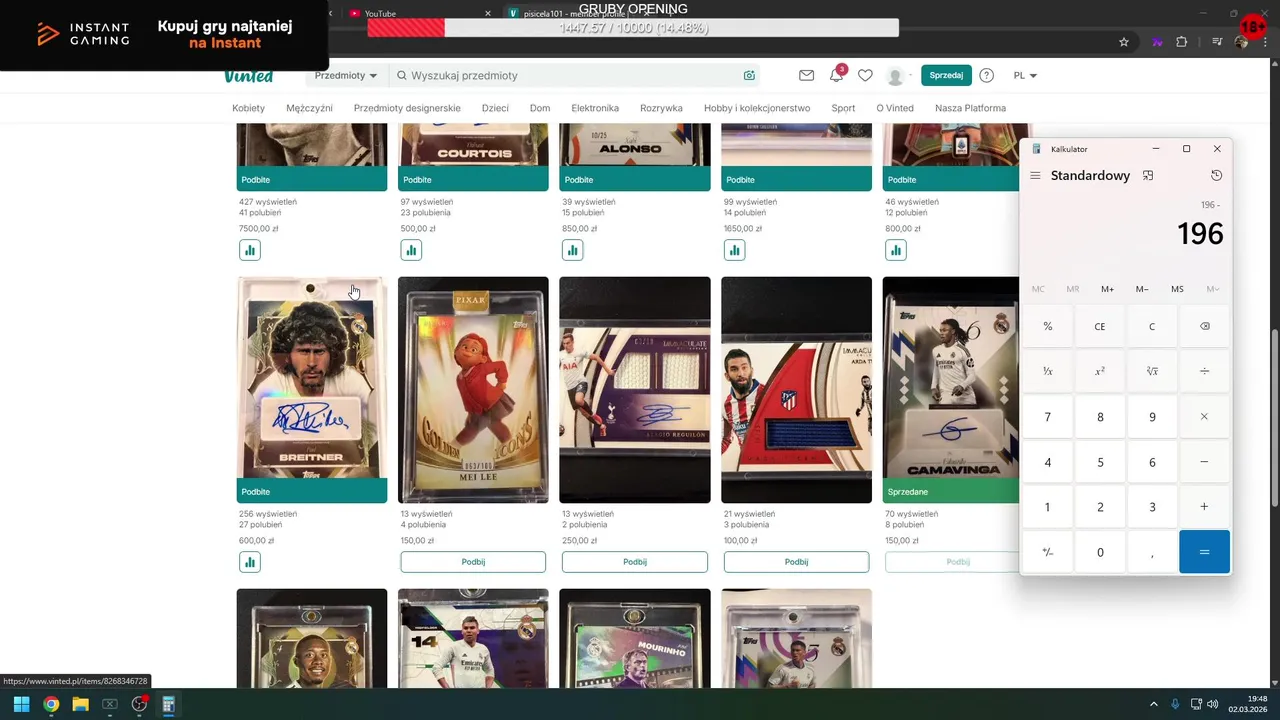Open the Nasza Platforma link
This screenshot has height=720, width=1280.
tap(970, 108)
